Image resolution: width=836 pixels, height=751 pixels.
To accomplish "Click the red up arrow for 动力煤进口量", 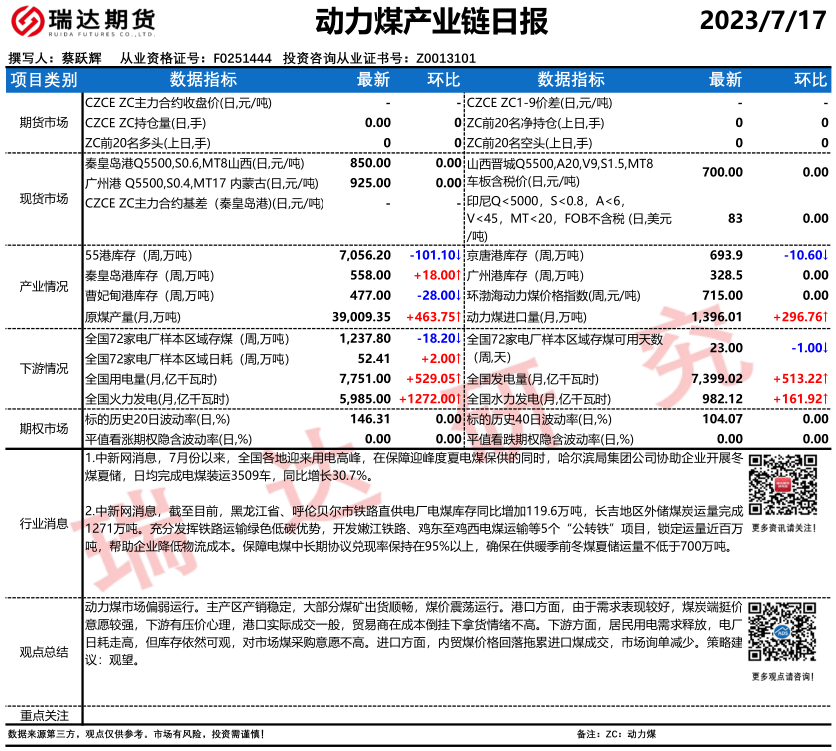I will [826, 316].
